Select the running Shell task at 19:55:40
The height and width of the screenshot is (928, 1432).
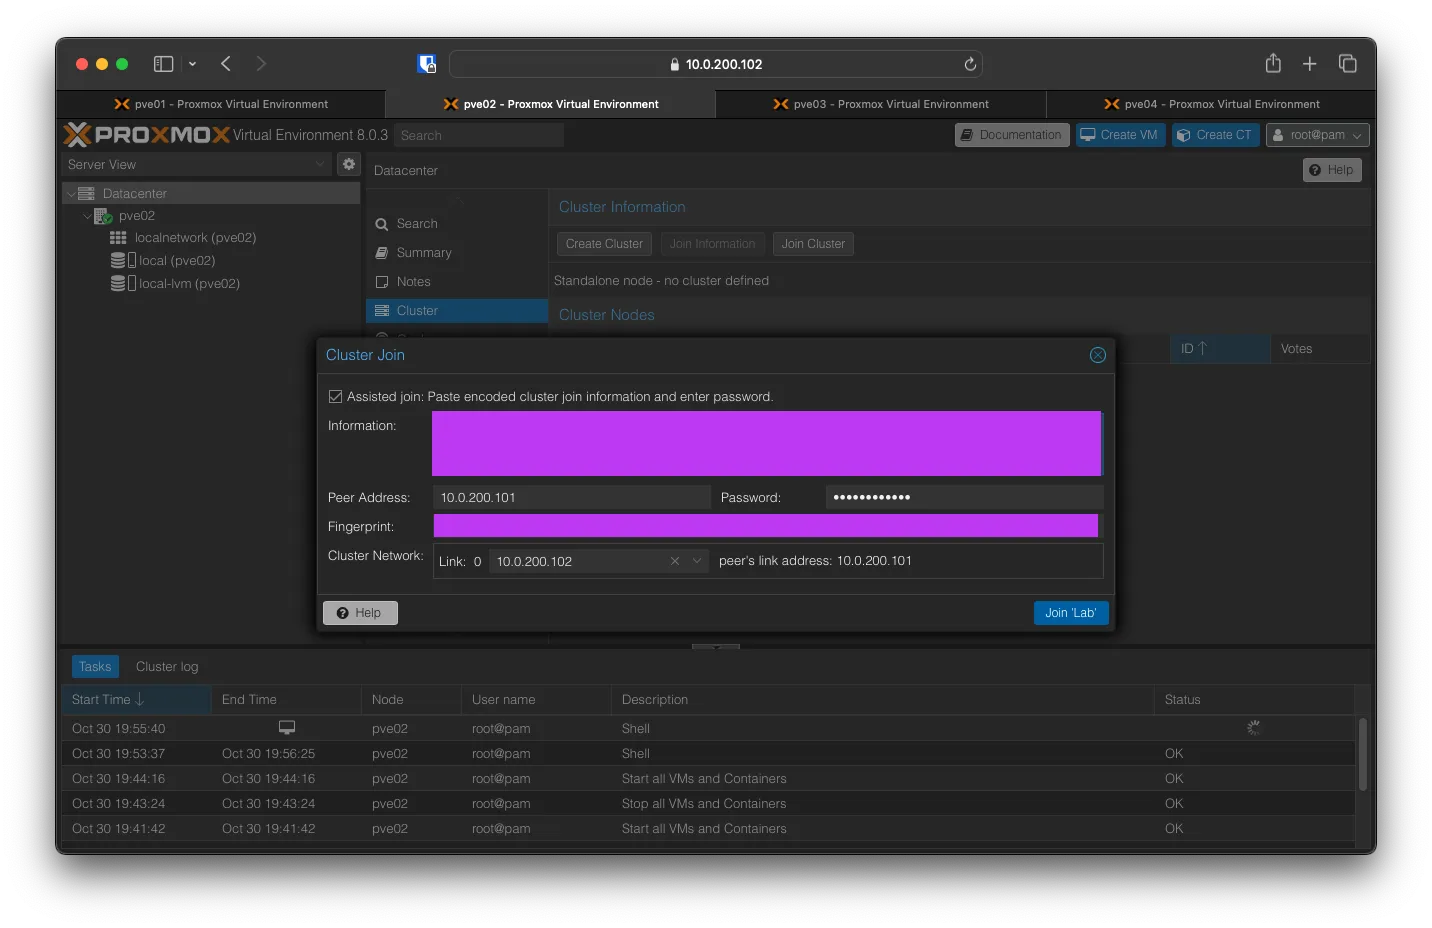click(708, 729)
